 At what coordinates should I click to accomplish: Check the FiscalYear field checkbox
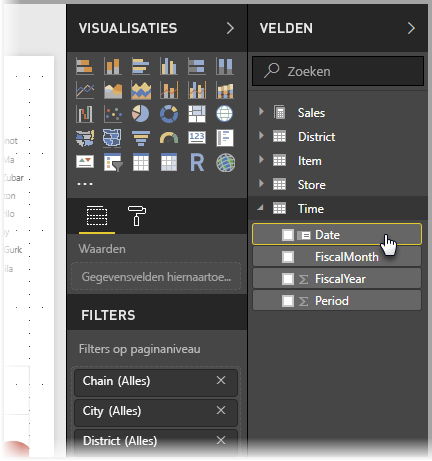[x=288, y=279]
